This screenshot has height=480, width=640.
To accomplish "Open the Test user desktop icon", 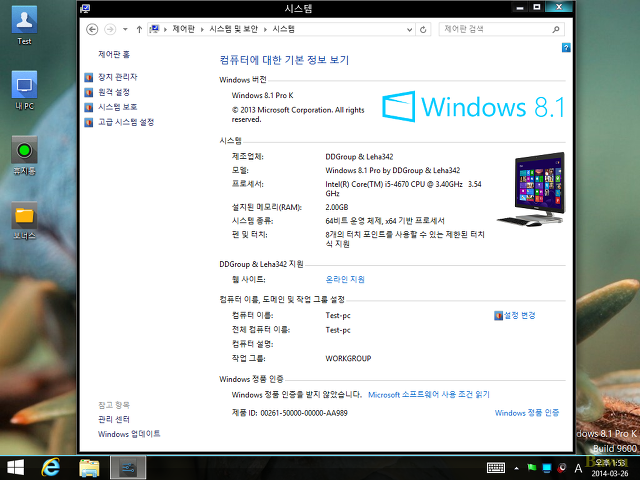I will tap(24, 25).
